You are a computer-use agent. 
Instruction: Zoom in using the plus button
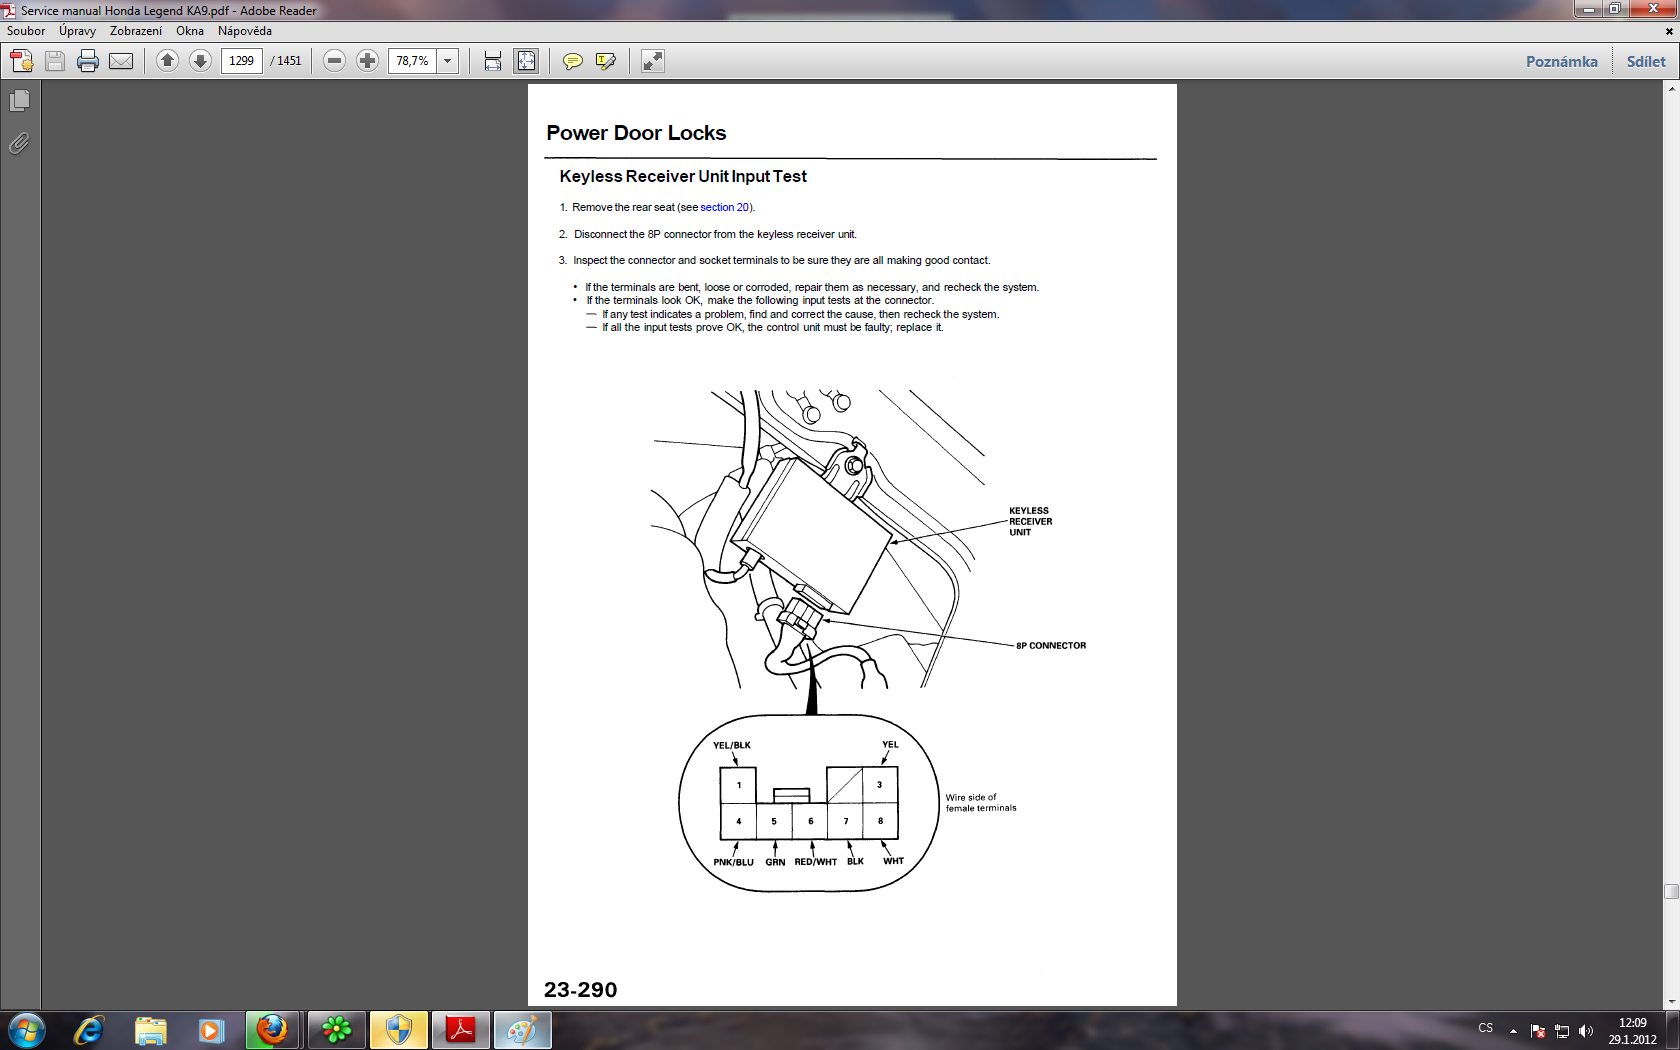click(x=367, y=61)
